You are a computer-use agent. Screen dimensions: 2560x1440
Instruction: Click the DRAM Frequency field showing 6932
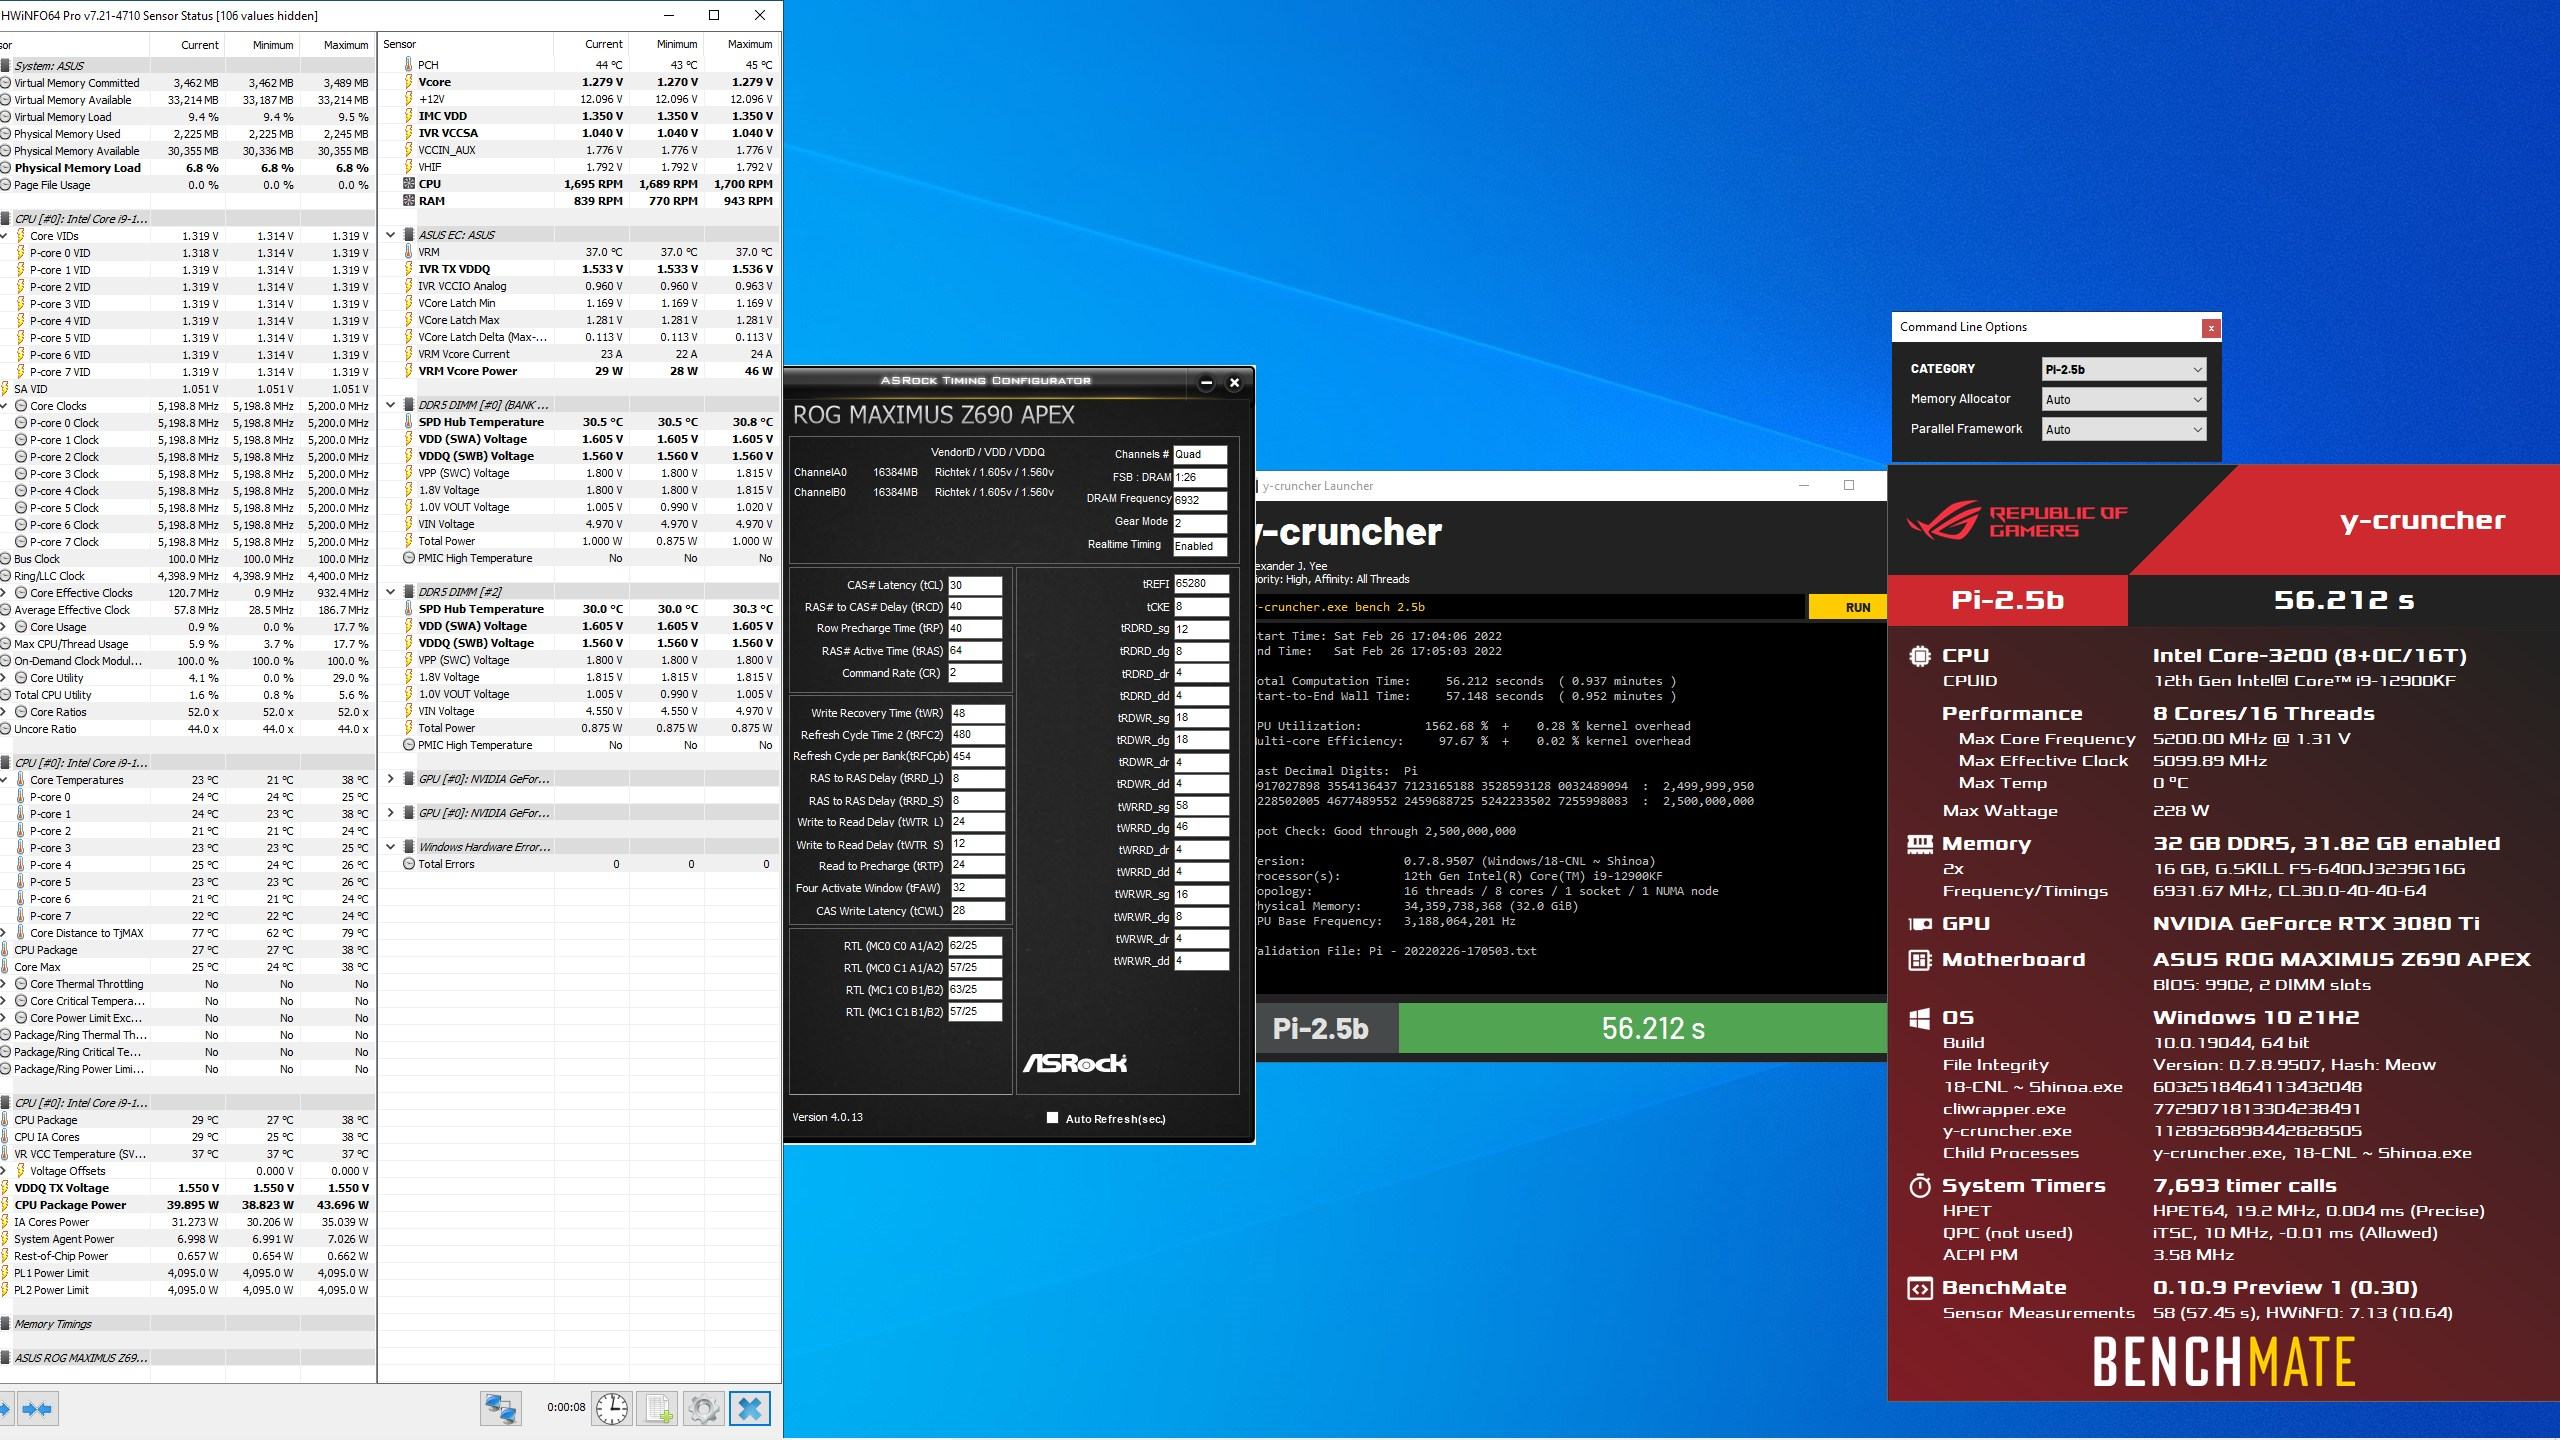(1200, 500)
